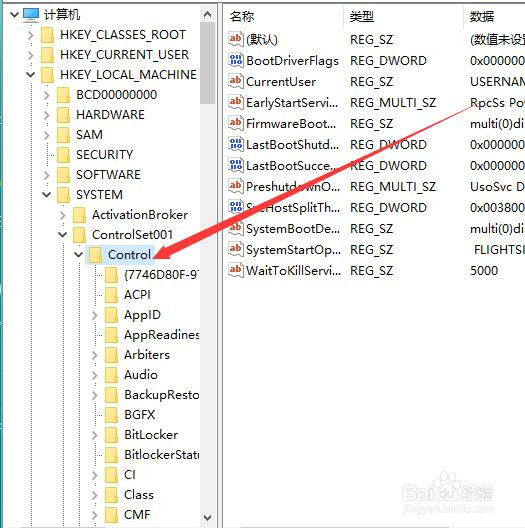Click the computer icon at tree root

click(x=31, y=14)
